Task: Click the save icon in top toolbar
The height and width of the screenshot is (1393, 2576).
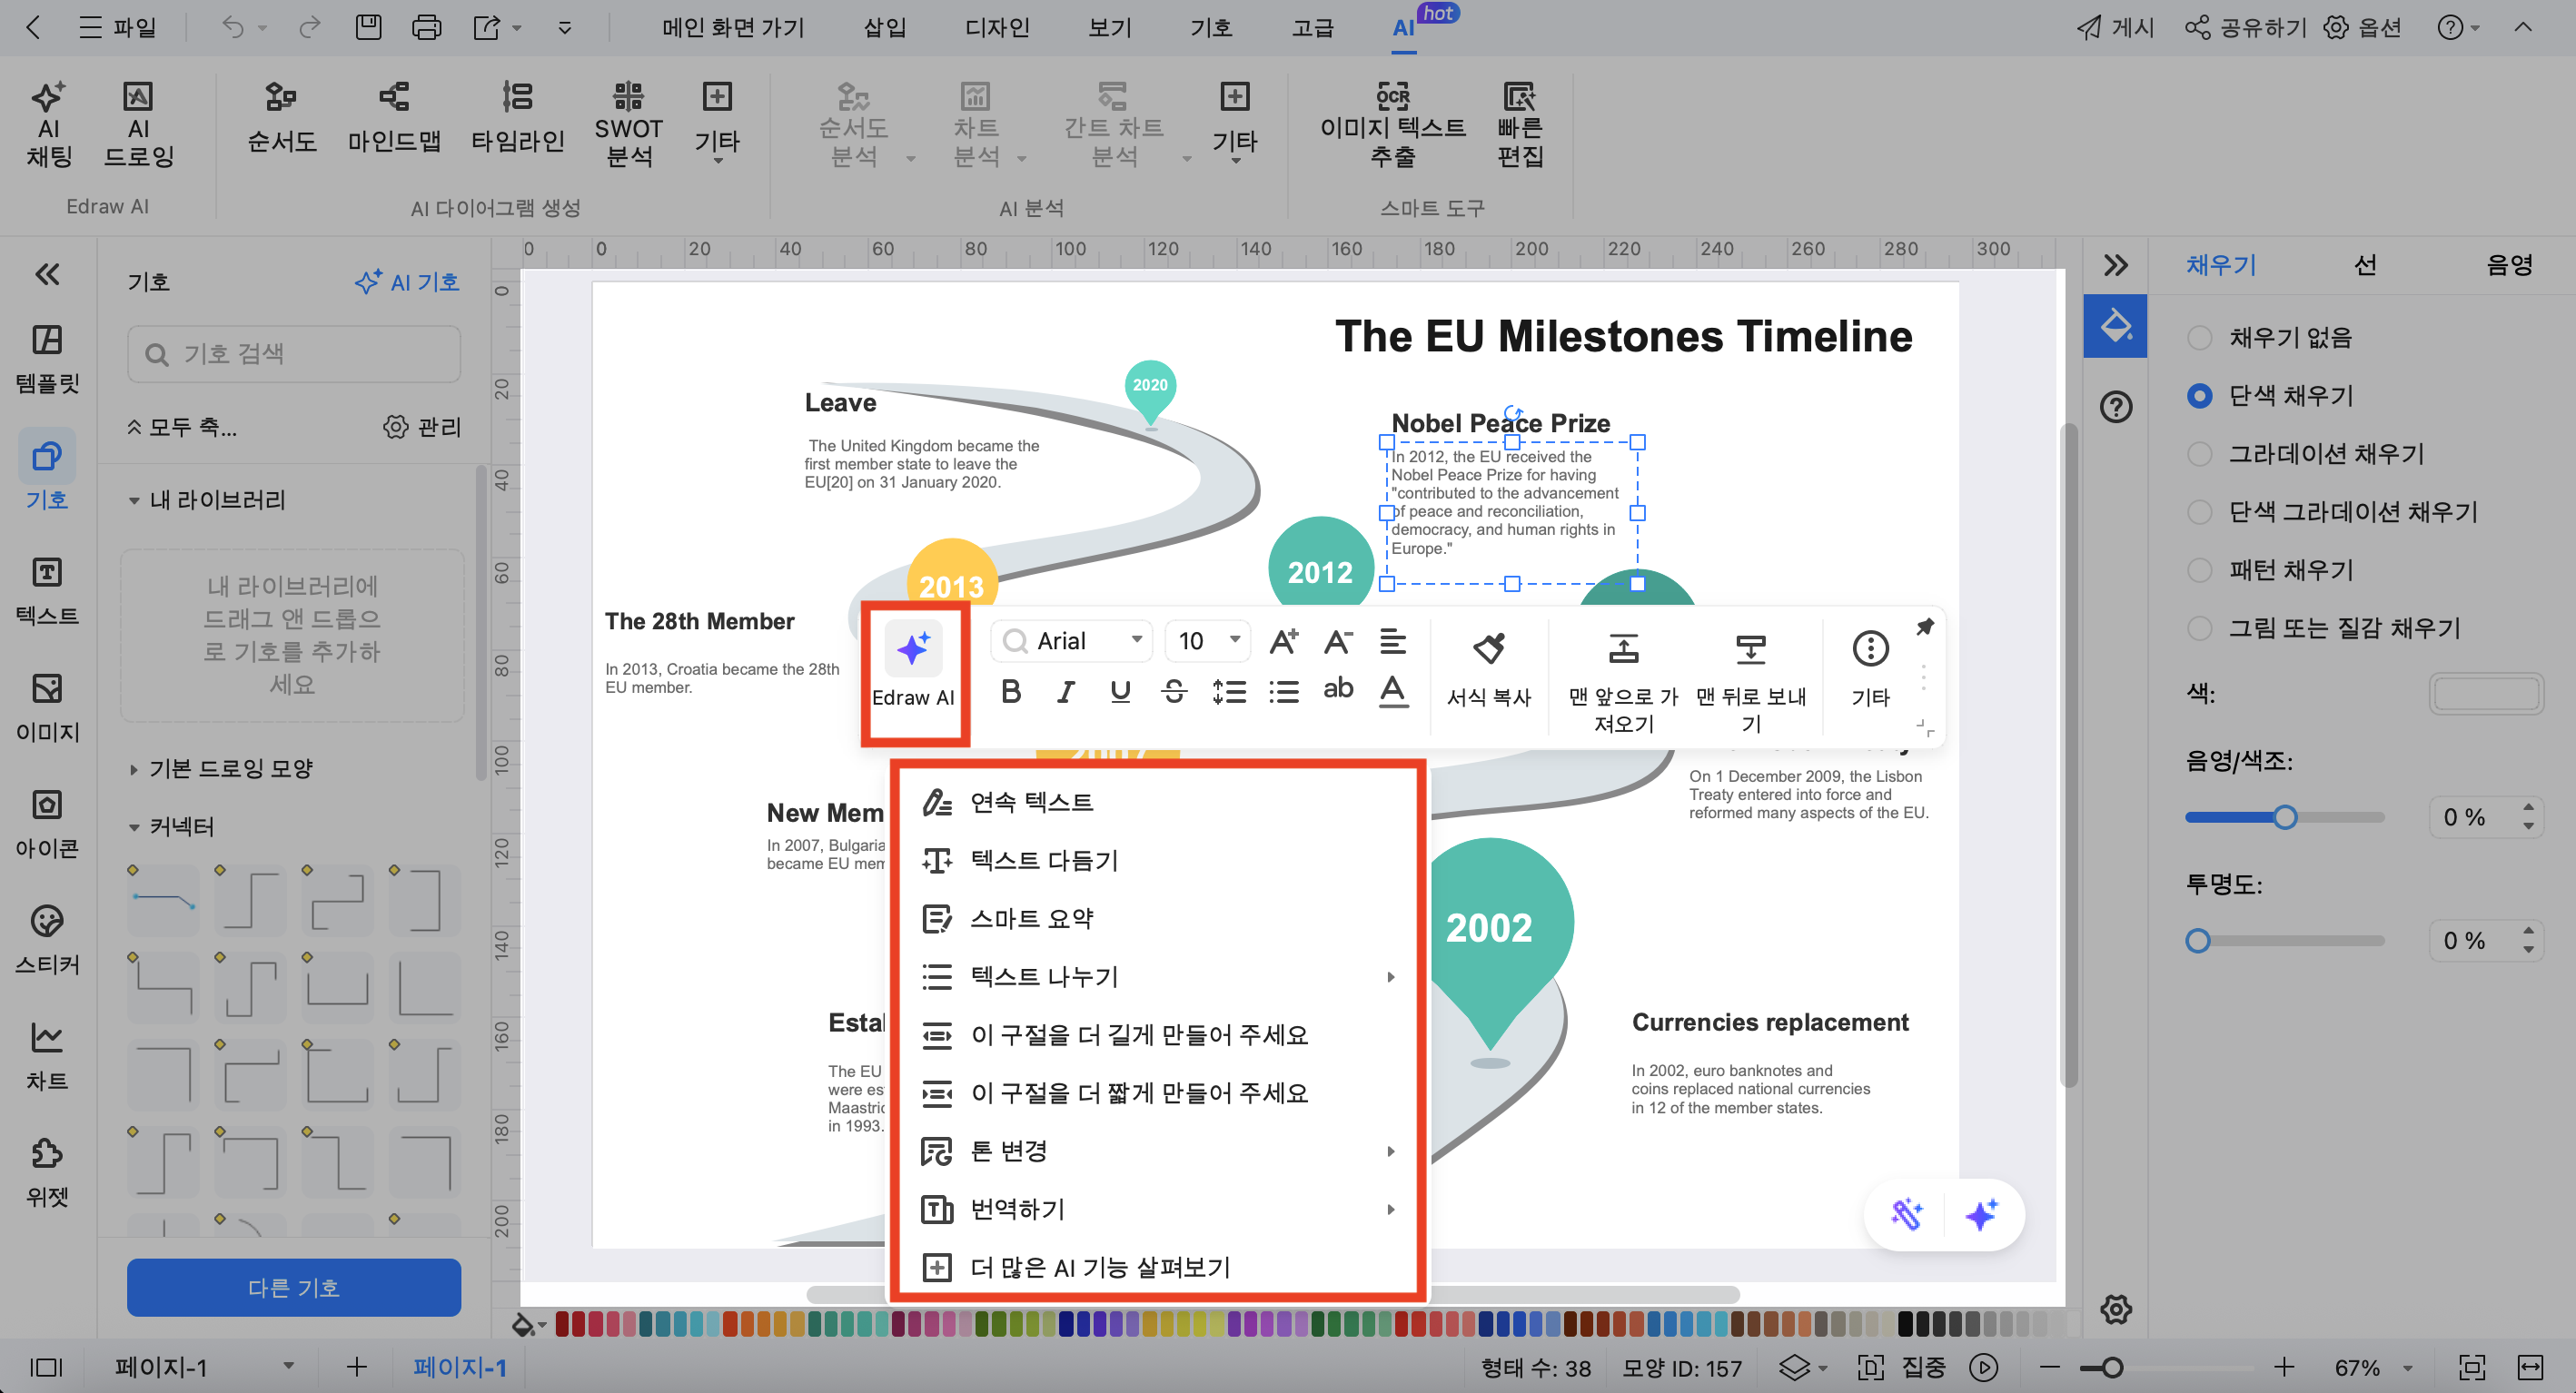Action: (368, 27)
